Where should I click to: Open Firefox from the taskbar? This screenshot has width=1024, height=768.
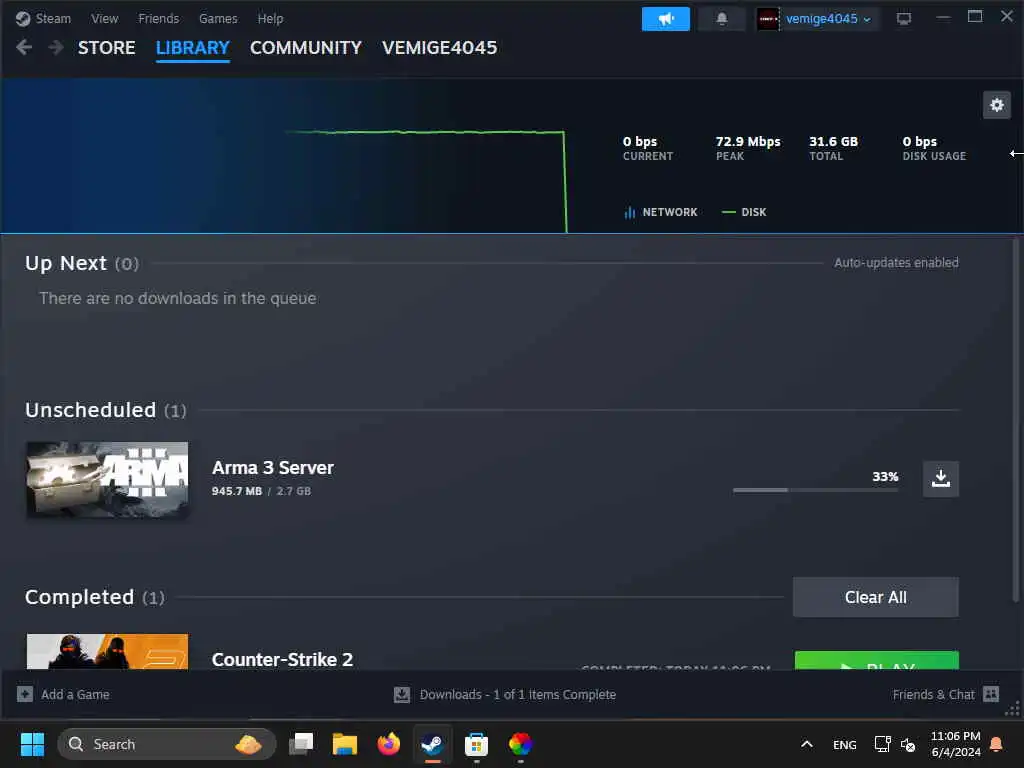click(389, 744)
